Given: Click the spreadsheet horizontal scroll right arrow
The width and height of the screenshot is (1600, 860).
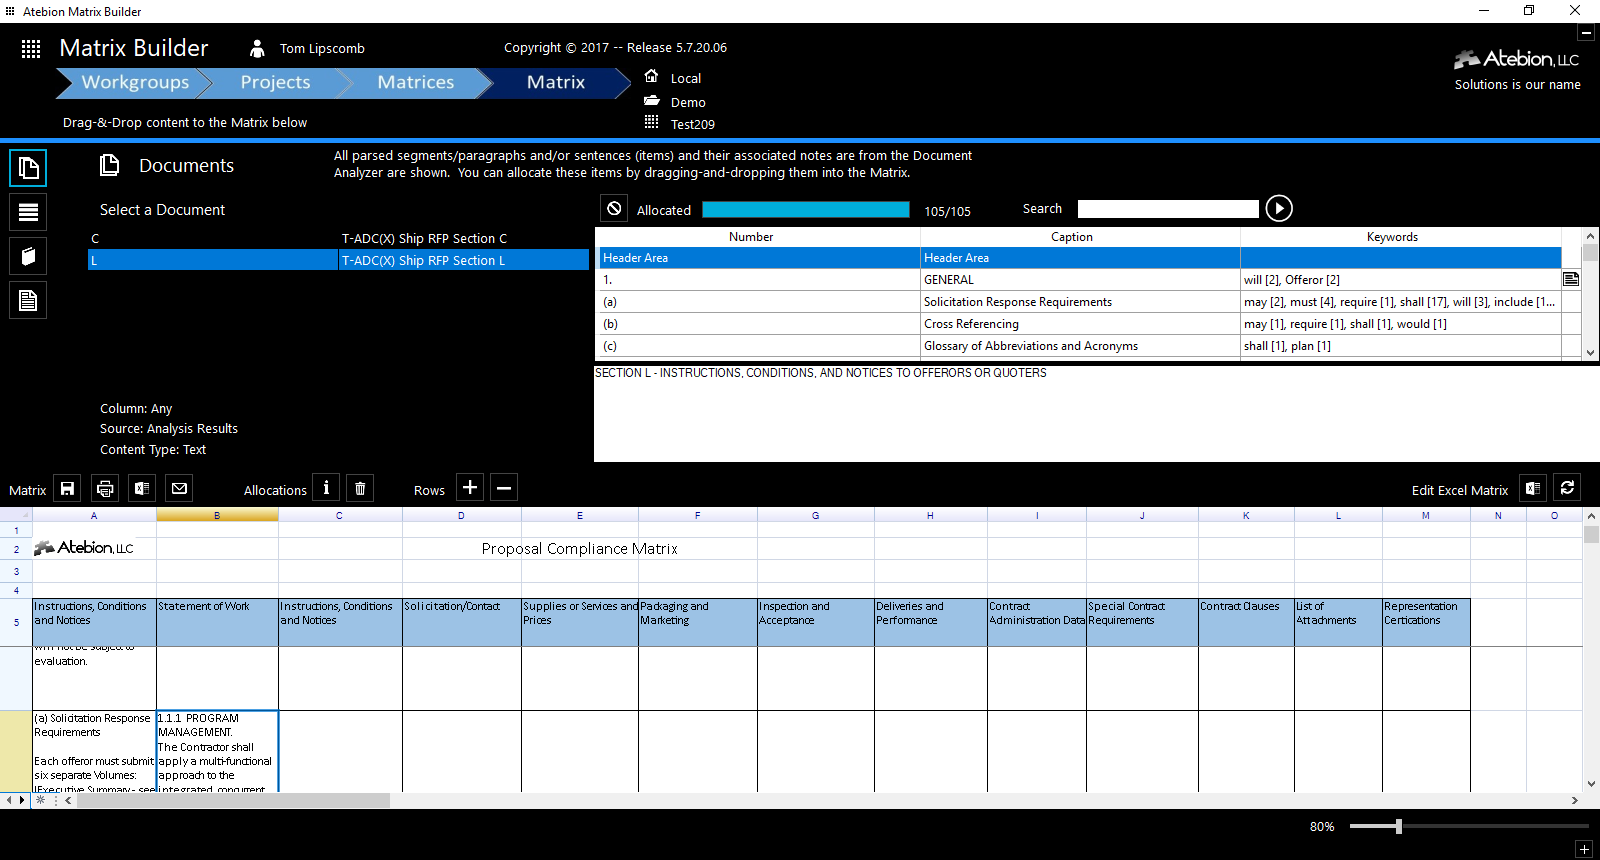Looking at the screenshot, I should click(1574, 800).
